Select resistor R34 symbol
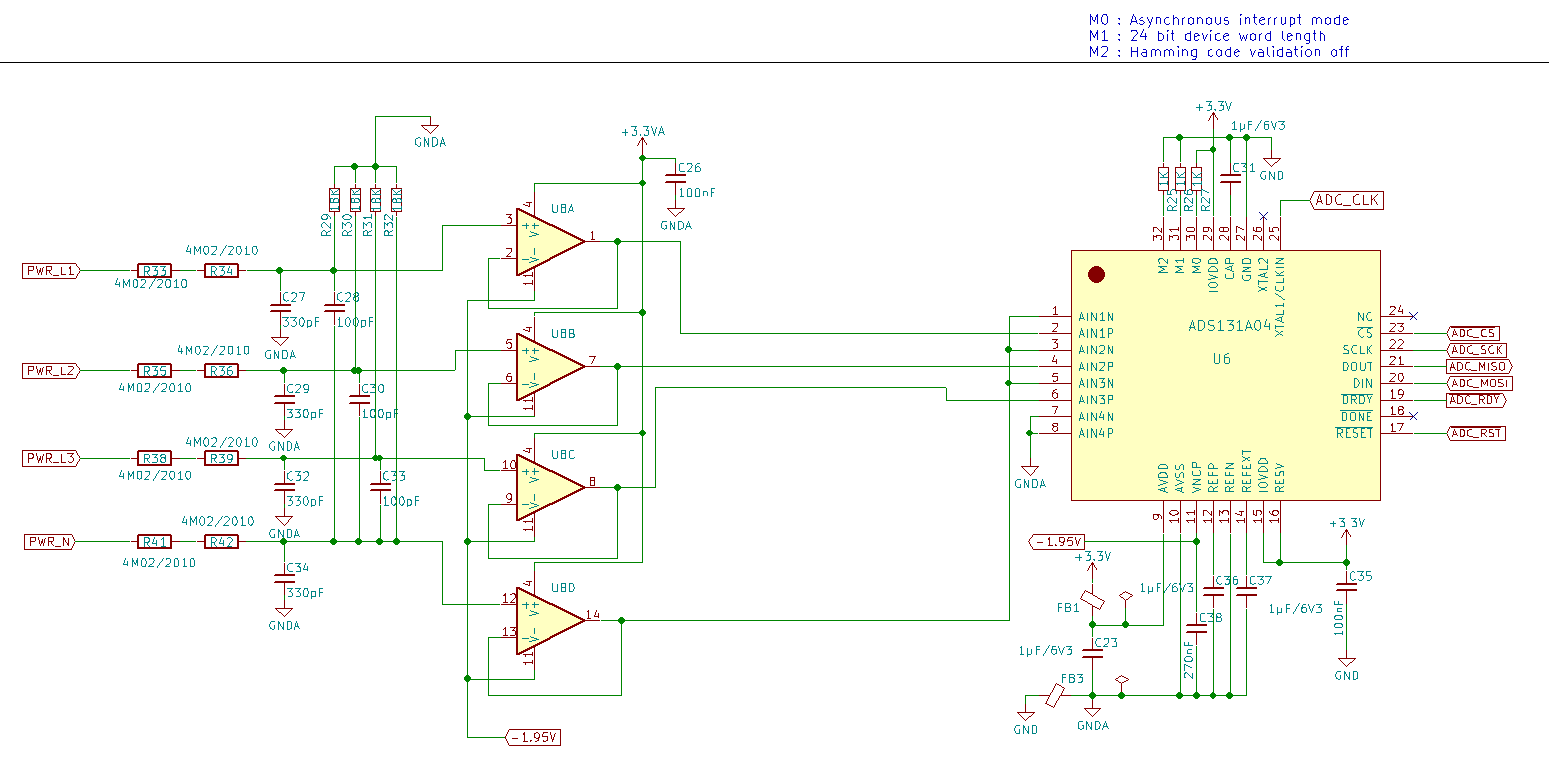Screen dimensions: 1549x759 coord(222,270)
